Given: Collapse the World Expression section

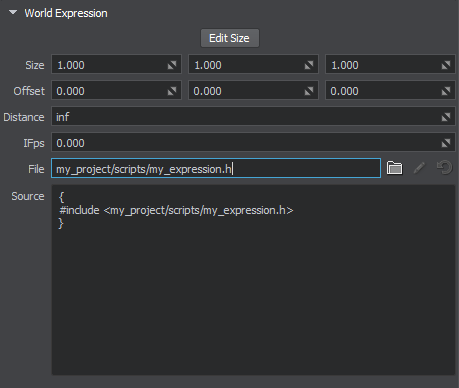Looking at the screenshot, I should [13, 13].
